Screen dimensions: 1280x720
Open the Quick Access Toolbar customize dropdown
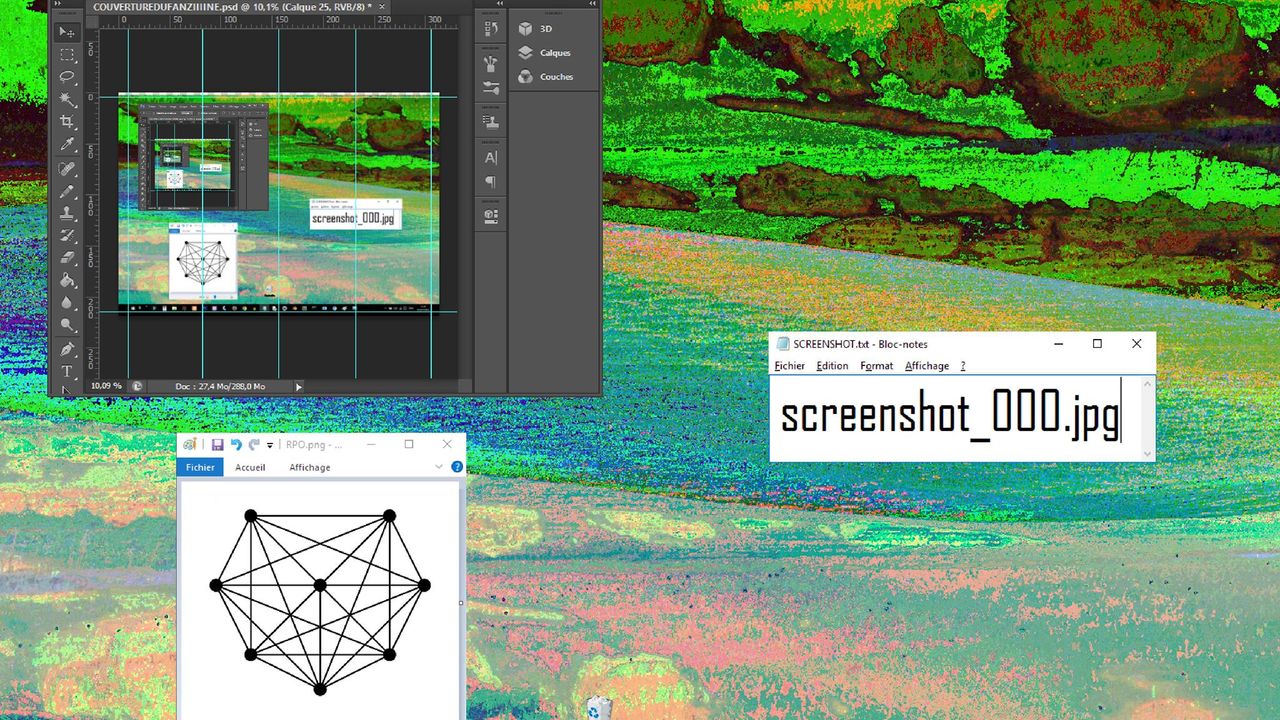(x=270, y=445)
